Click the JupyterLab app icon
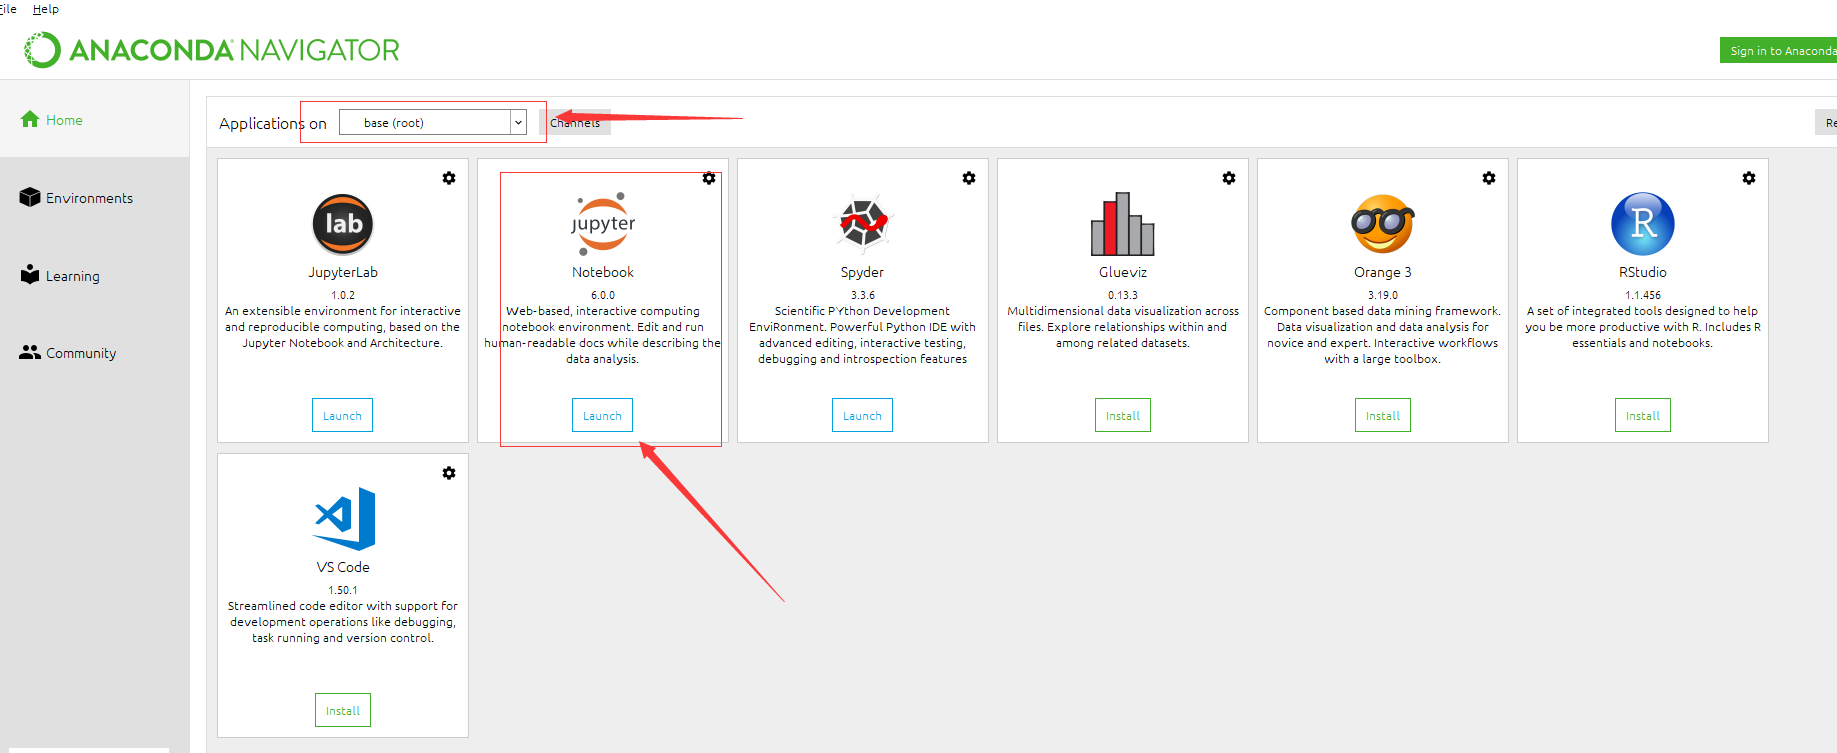The image size is (1837, 753). pos(343,224)
